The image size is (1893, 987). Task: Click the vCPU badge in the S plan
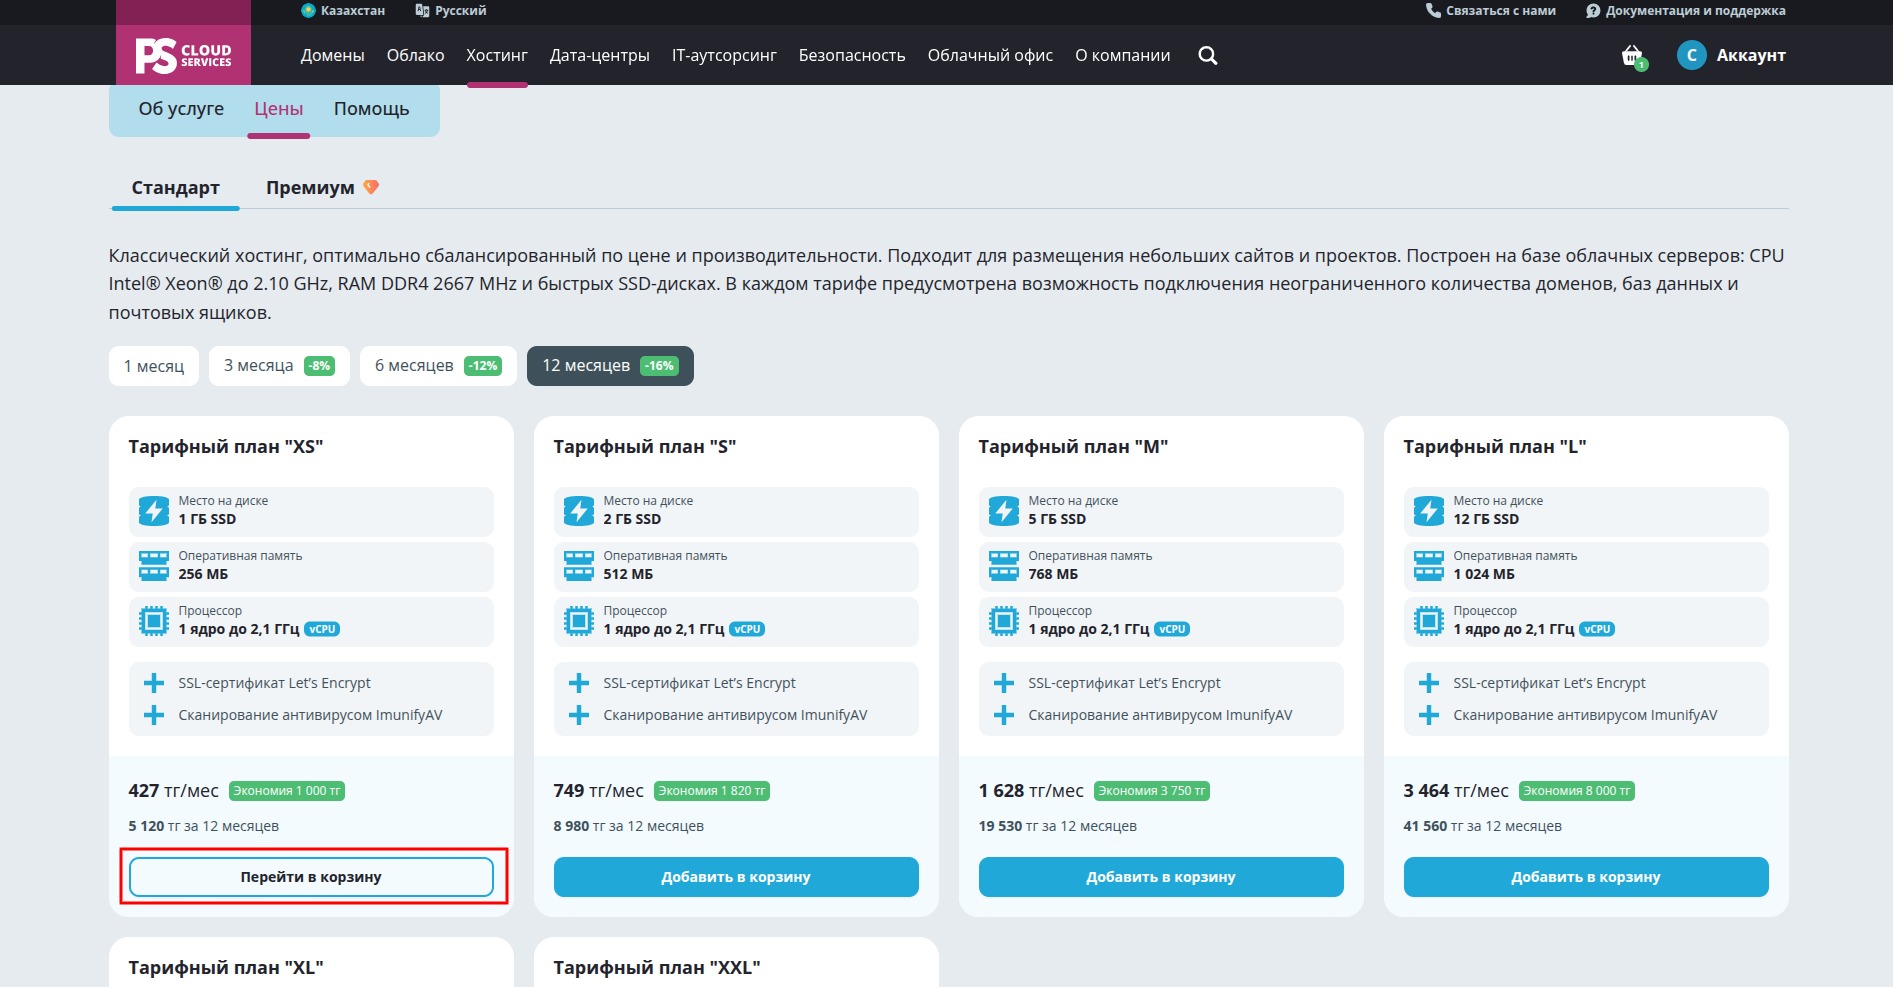tap(747, 630)
